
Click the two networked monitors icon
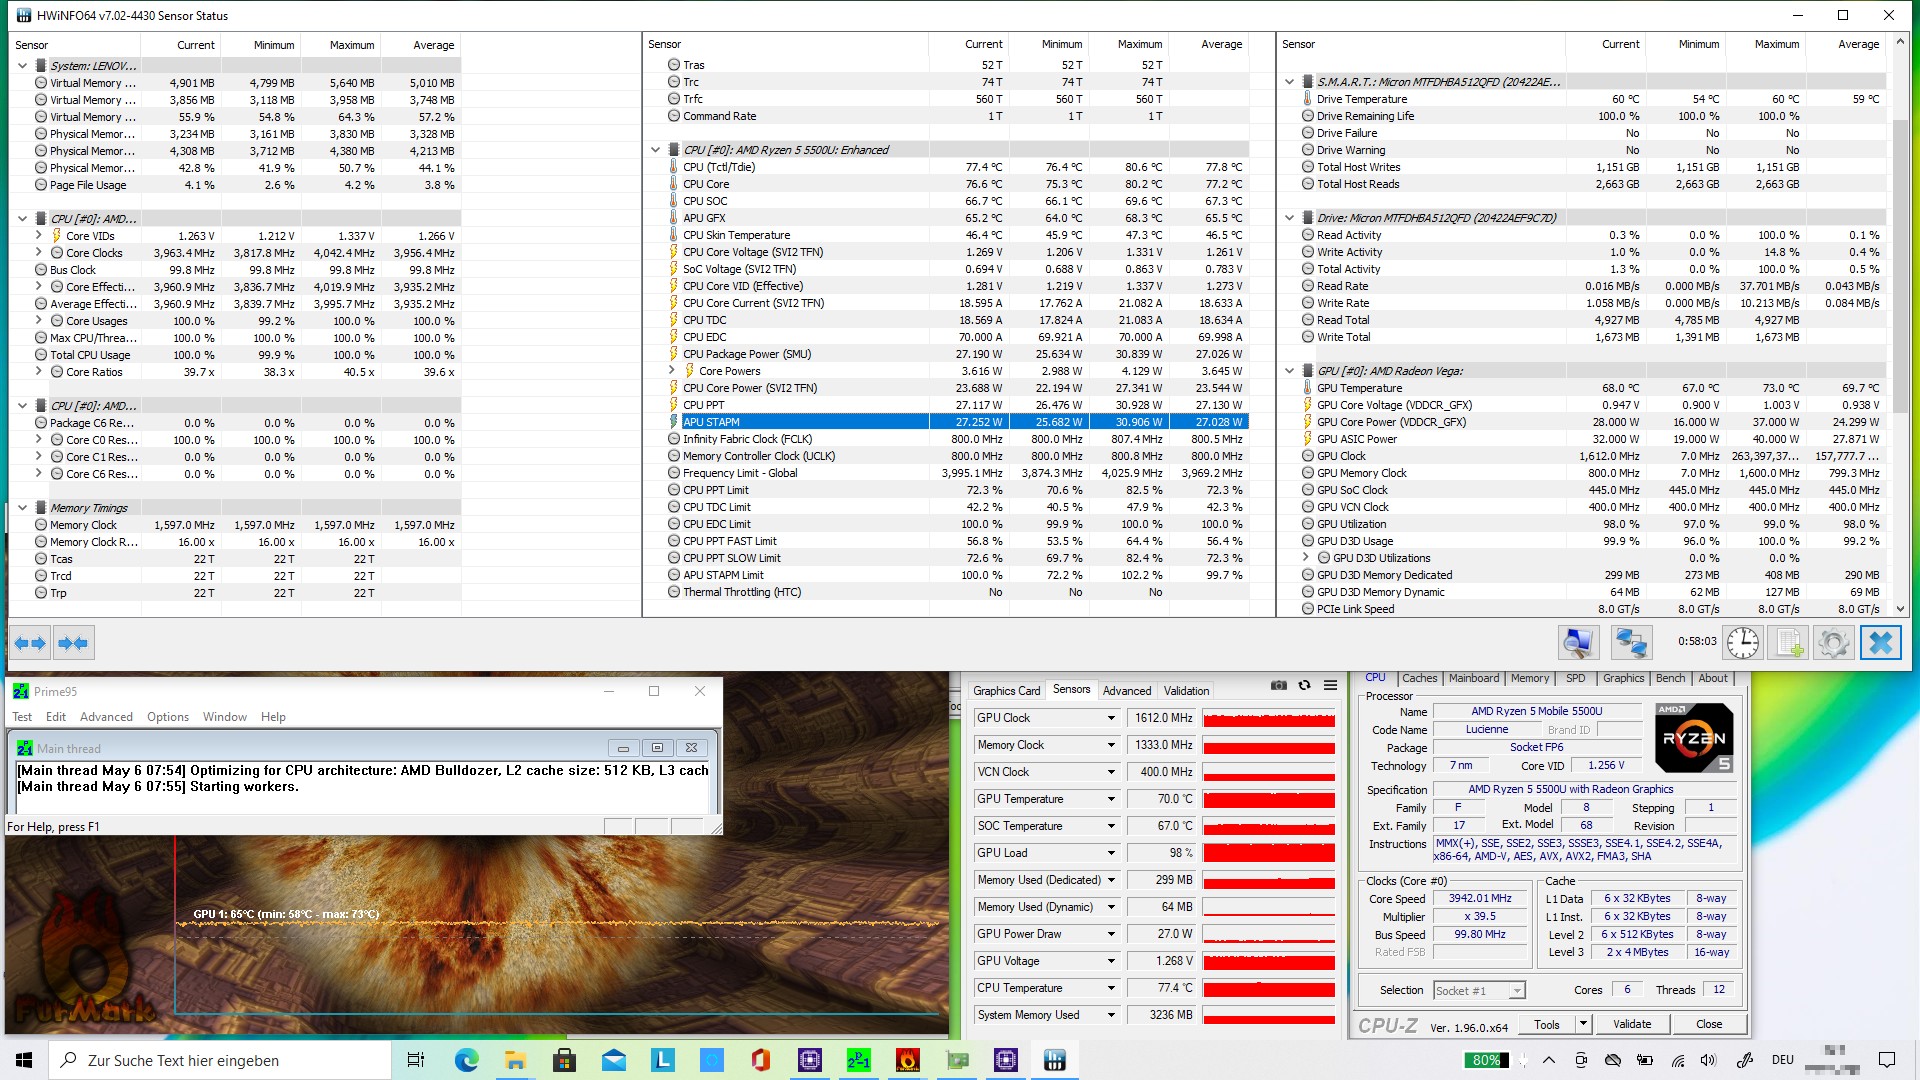tap(1631, 643)
